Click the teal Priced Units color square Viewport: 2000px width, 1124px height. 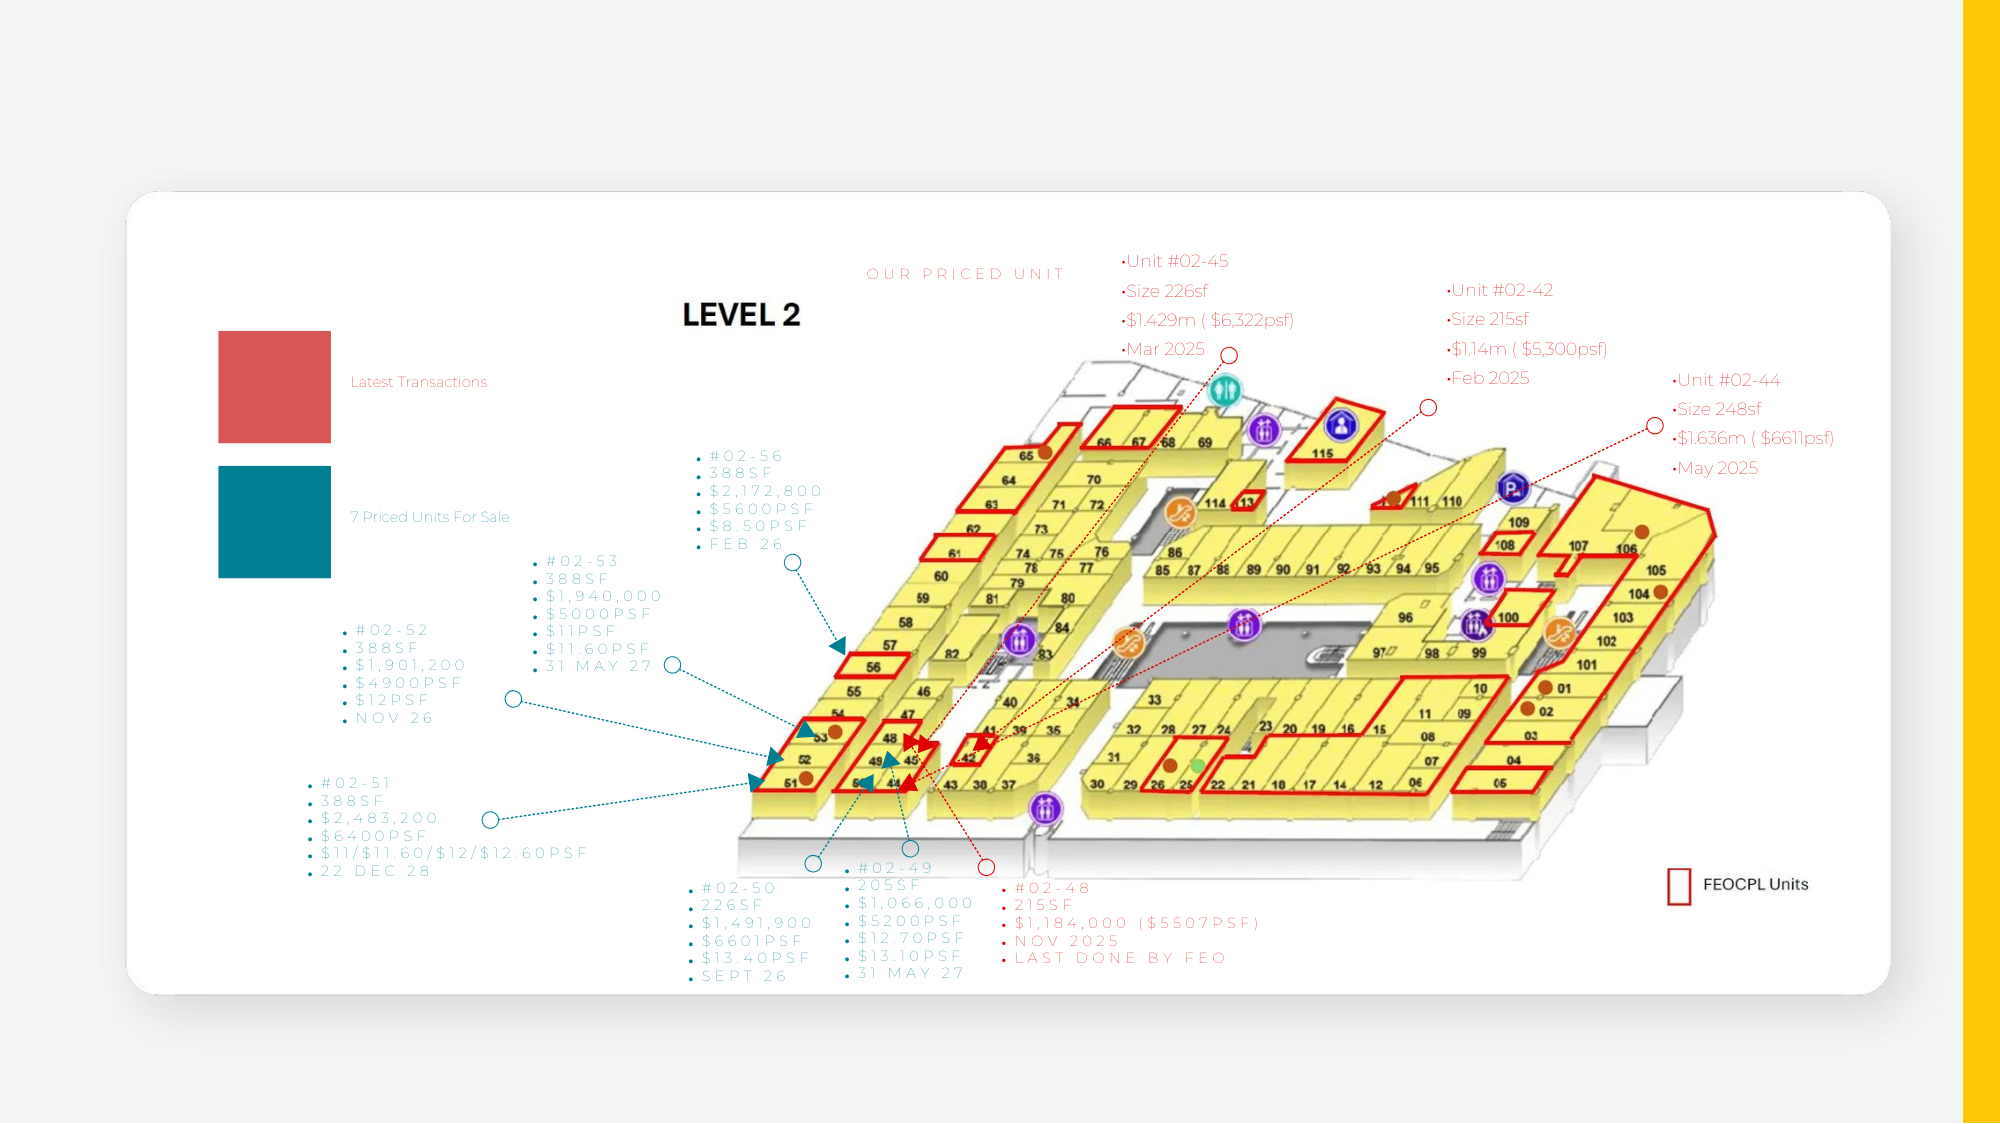(274, 522)
